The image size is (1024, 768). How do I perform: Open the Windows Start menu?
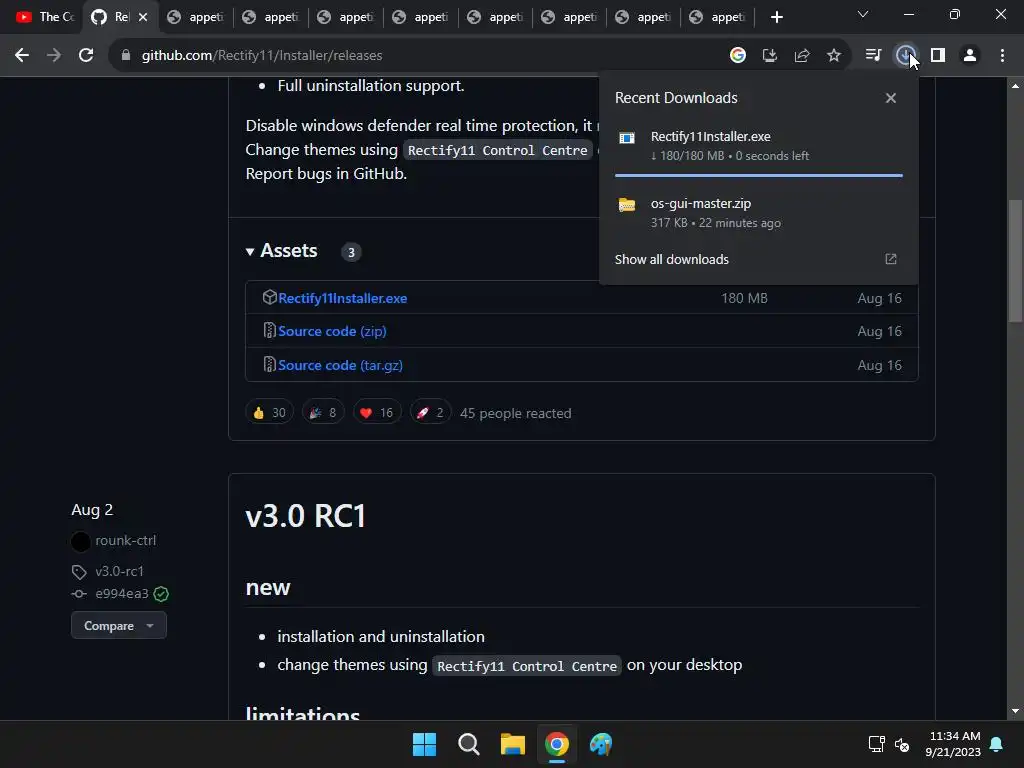(424, 744)
